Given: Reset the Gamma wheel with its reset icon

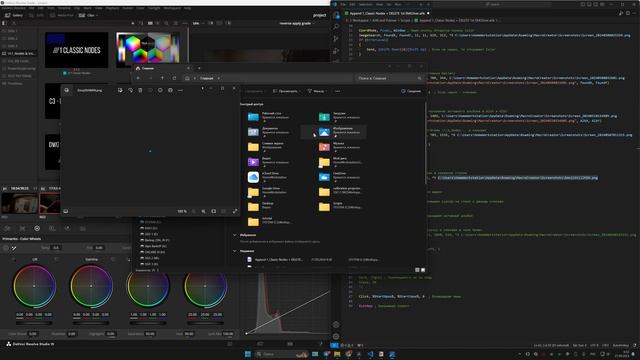Looking at the screenshot, I should point(113,259).
